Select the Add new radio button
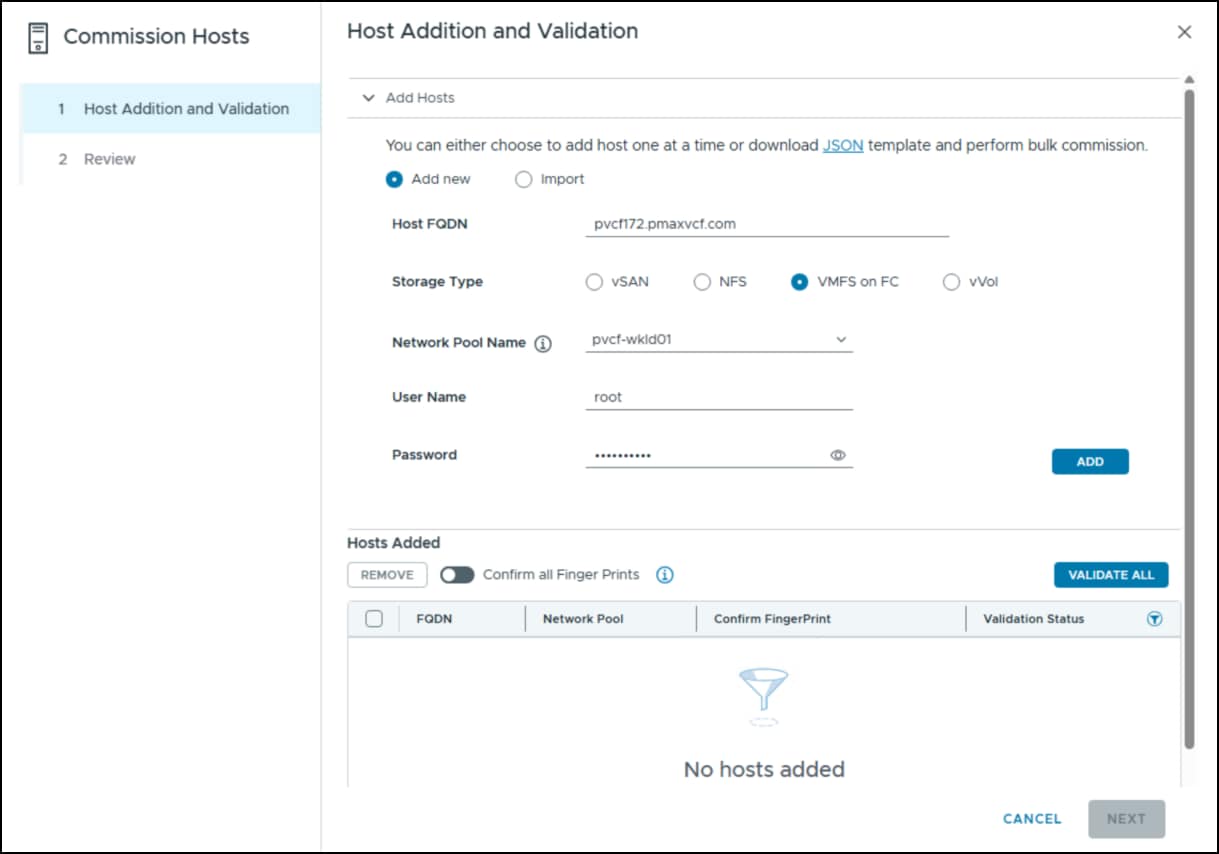The image size is (1219, 854). pos(394,179)
